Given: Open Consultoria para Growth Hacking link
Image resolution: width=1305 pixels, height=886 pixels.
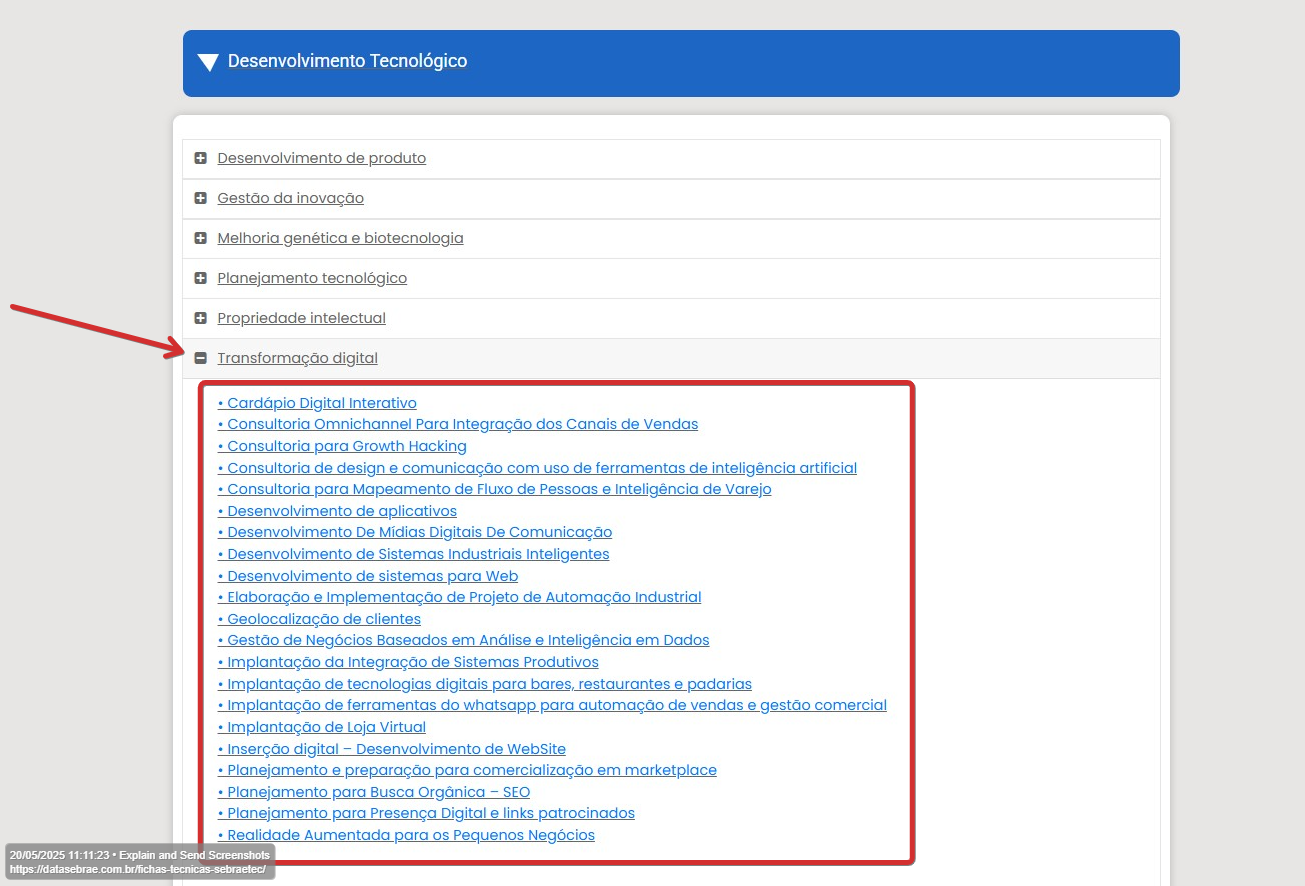Looking at the screenshot, I should tap(342, 446).
